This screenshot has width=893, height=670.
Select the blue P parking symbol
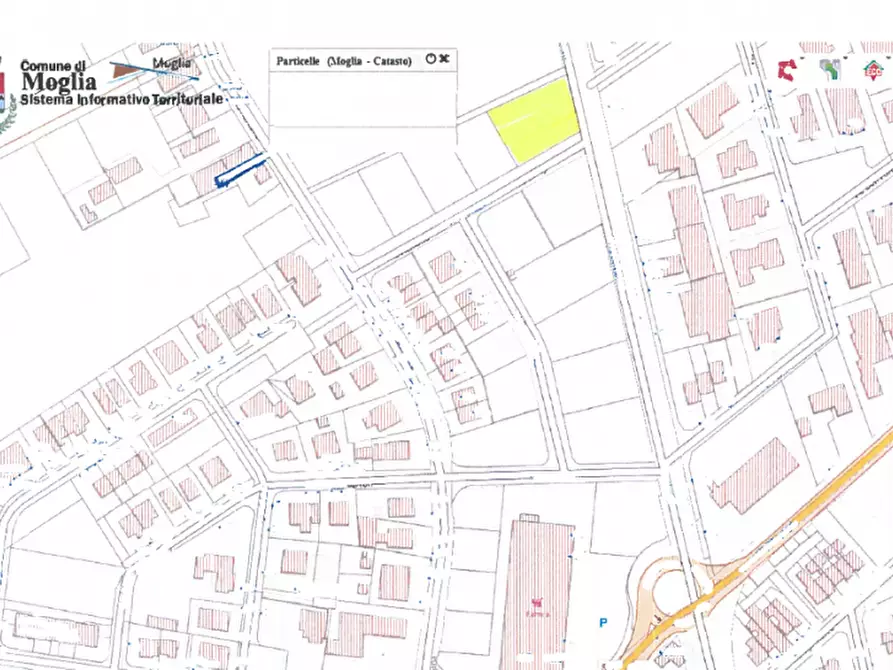click(603, 622)
